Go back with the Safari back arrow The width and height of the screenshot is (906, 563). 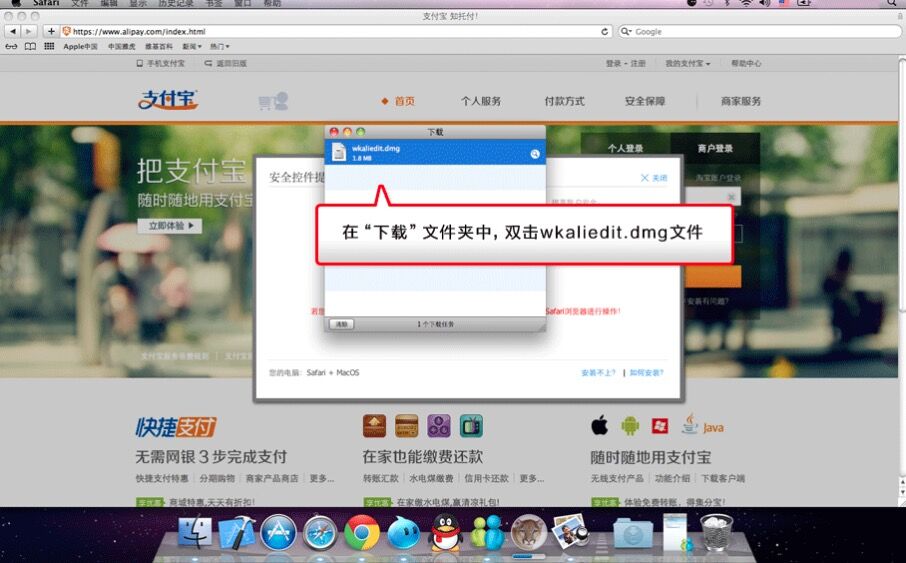click(13, 31)
